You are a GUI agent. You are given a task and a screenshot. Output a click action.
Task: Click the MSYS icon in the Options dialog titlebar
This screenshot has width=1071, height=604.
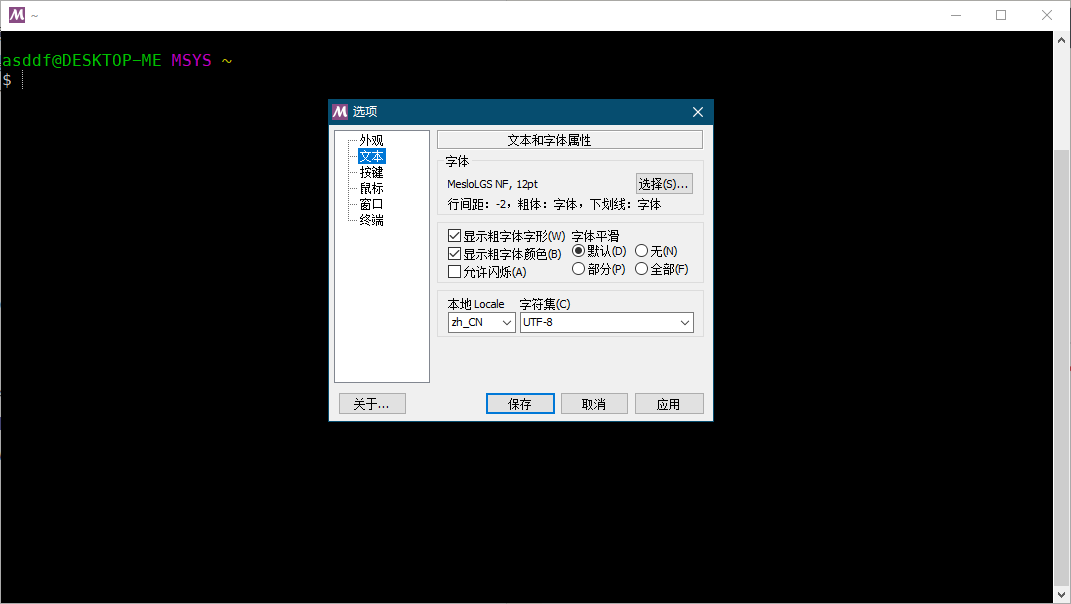pyautogui.click(x=339, y=112)
